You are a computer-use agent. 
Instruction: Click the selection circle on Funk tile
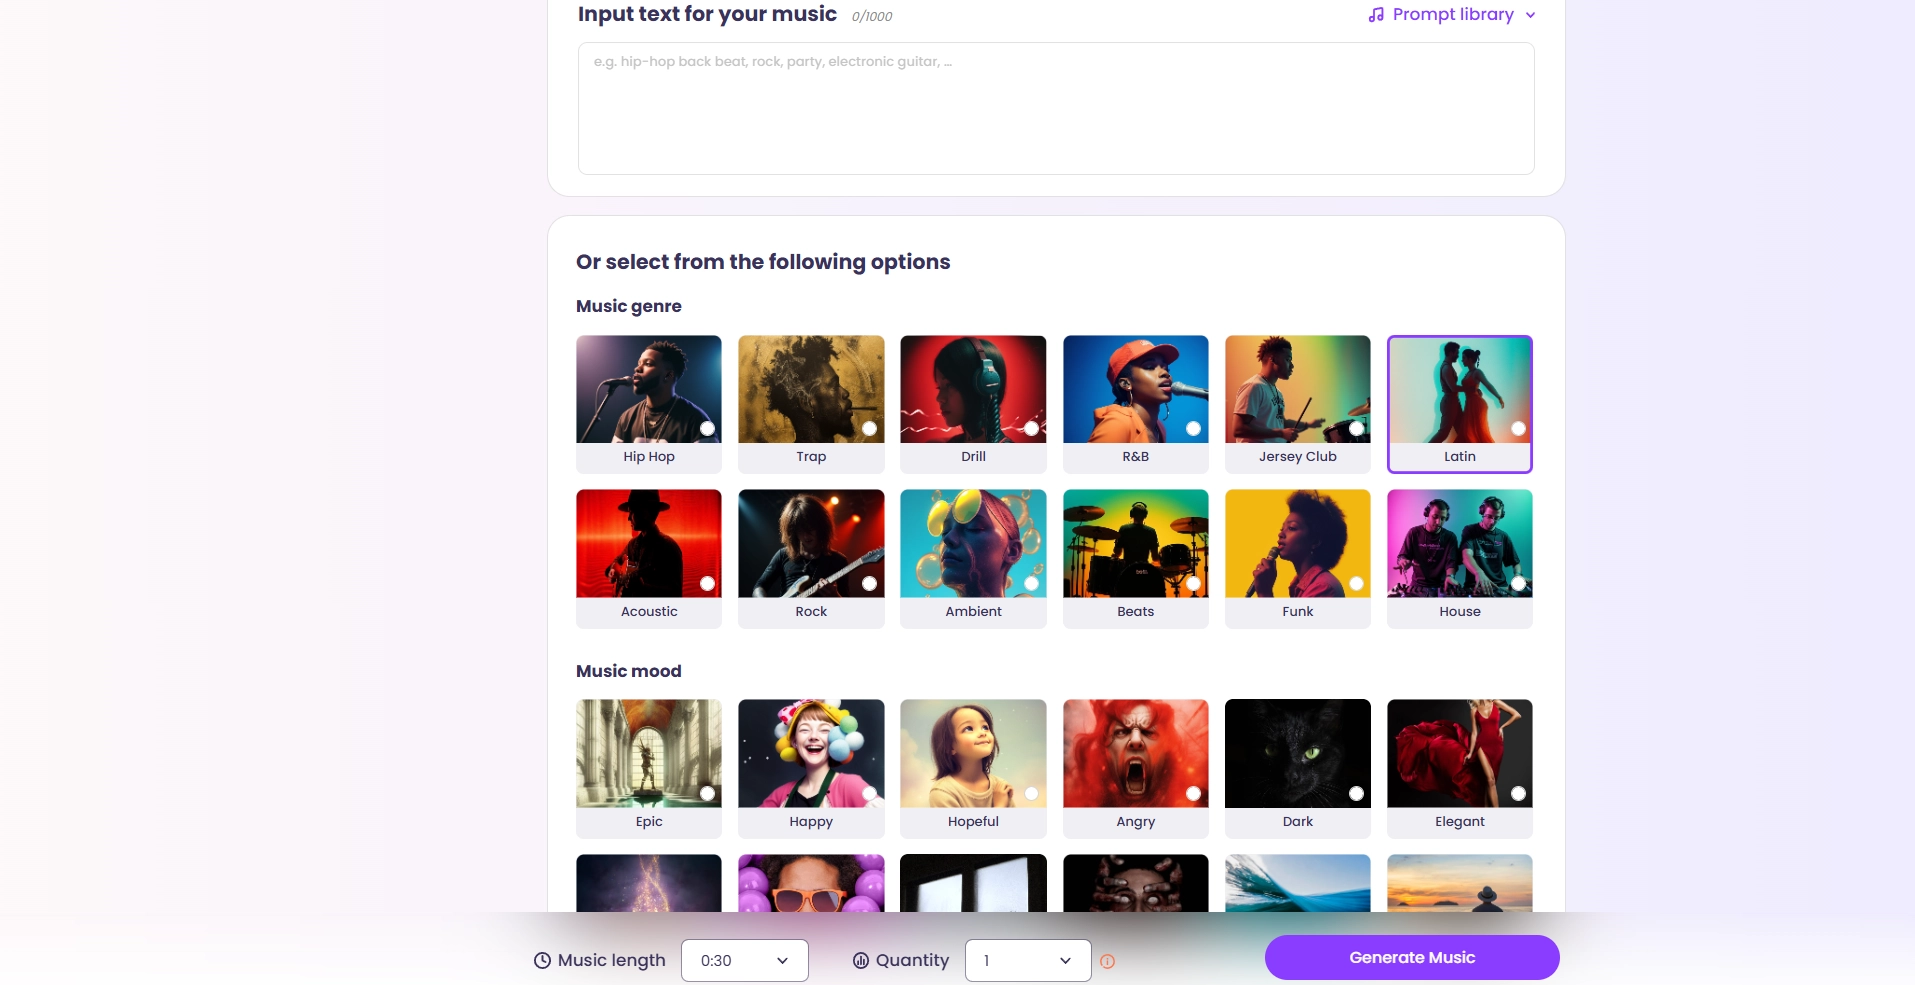1357,583
